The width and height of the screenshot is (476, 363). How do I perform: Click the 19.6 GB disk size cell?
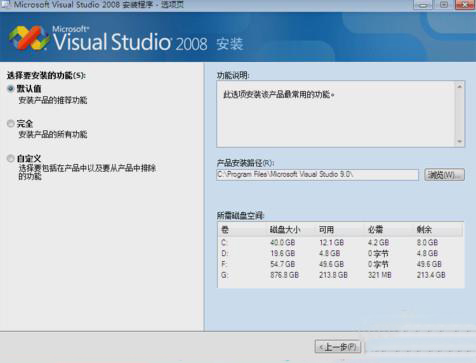[283, 253]
